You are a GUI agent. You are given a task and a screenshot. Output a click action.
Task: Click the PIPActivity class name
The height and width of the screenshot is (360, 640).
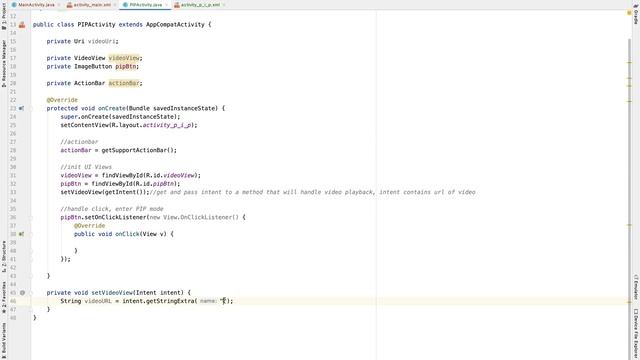(x=96, y=25)
